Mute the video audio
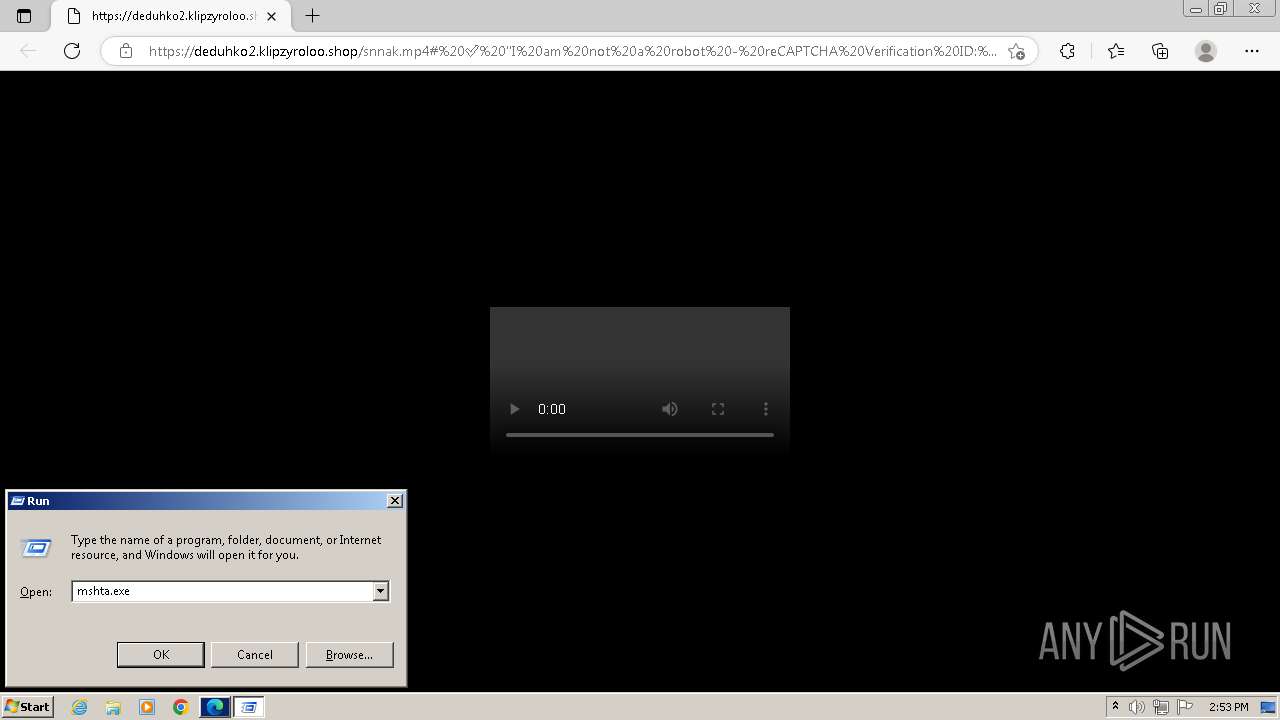 670,409
